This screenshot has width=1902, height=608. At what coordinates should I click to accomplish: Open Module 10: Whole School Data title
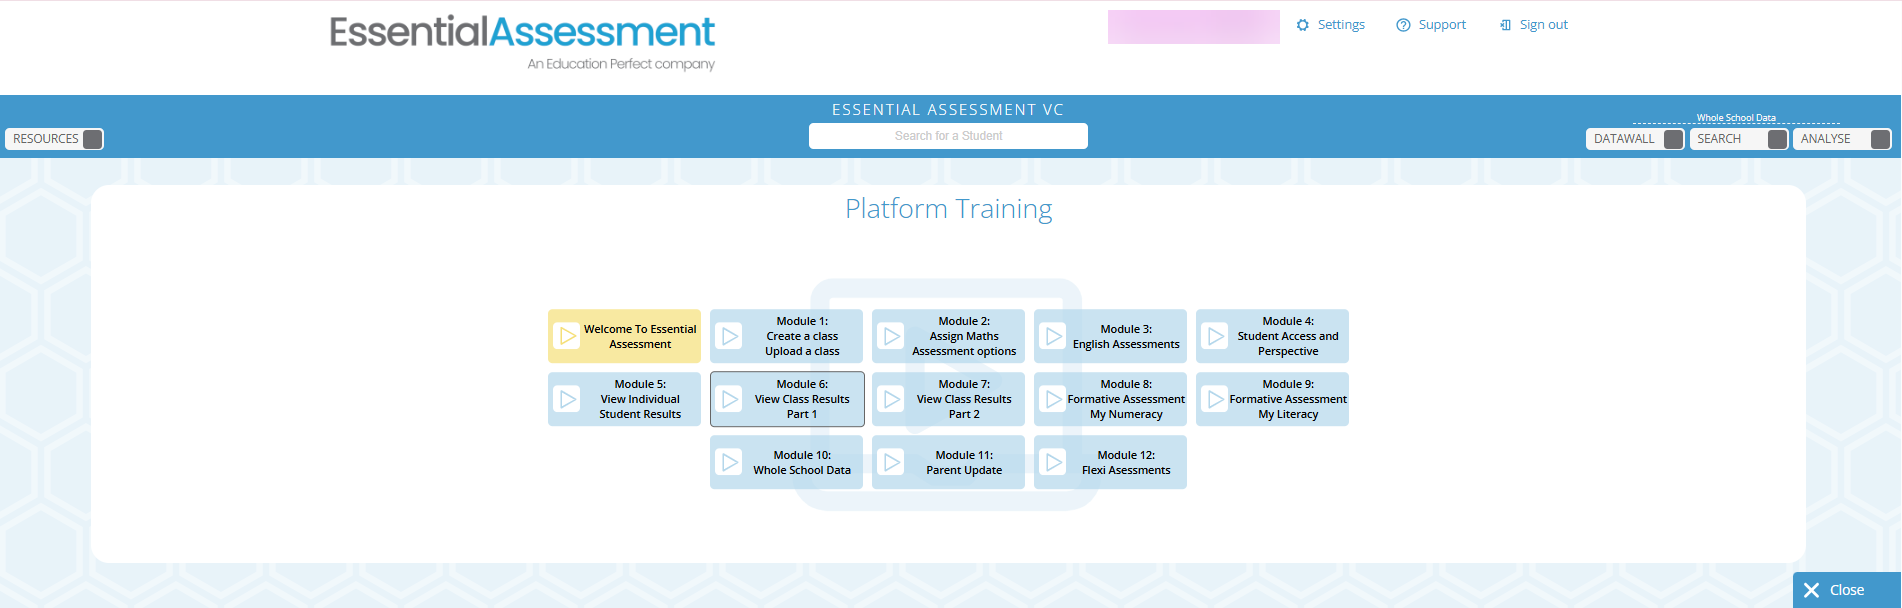802,462
